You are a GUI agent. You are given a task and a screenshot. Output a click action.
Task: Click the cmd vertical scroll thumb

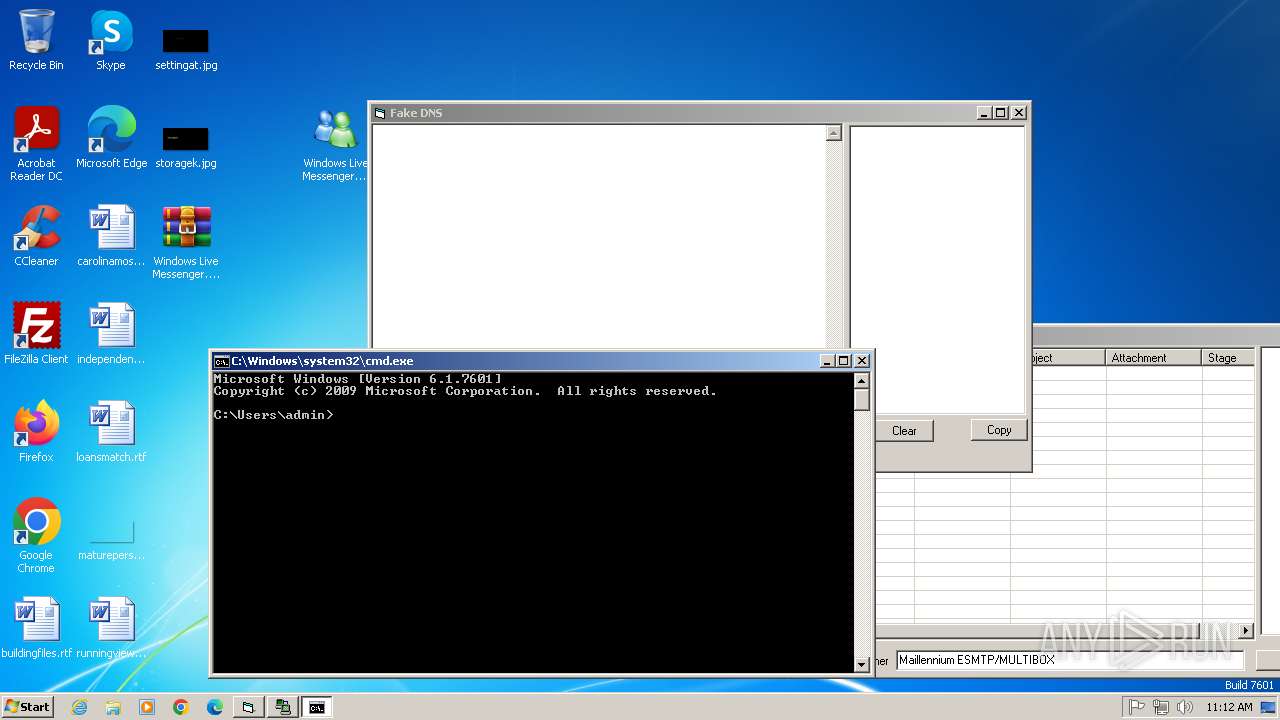[862, 400]
